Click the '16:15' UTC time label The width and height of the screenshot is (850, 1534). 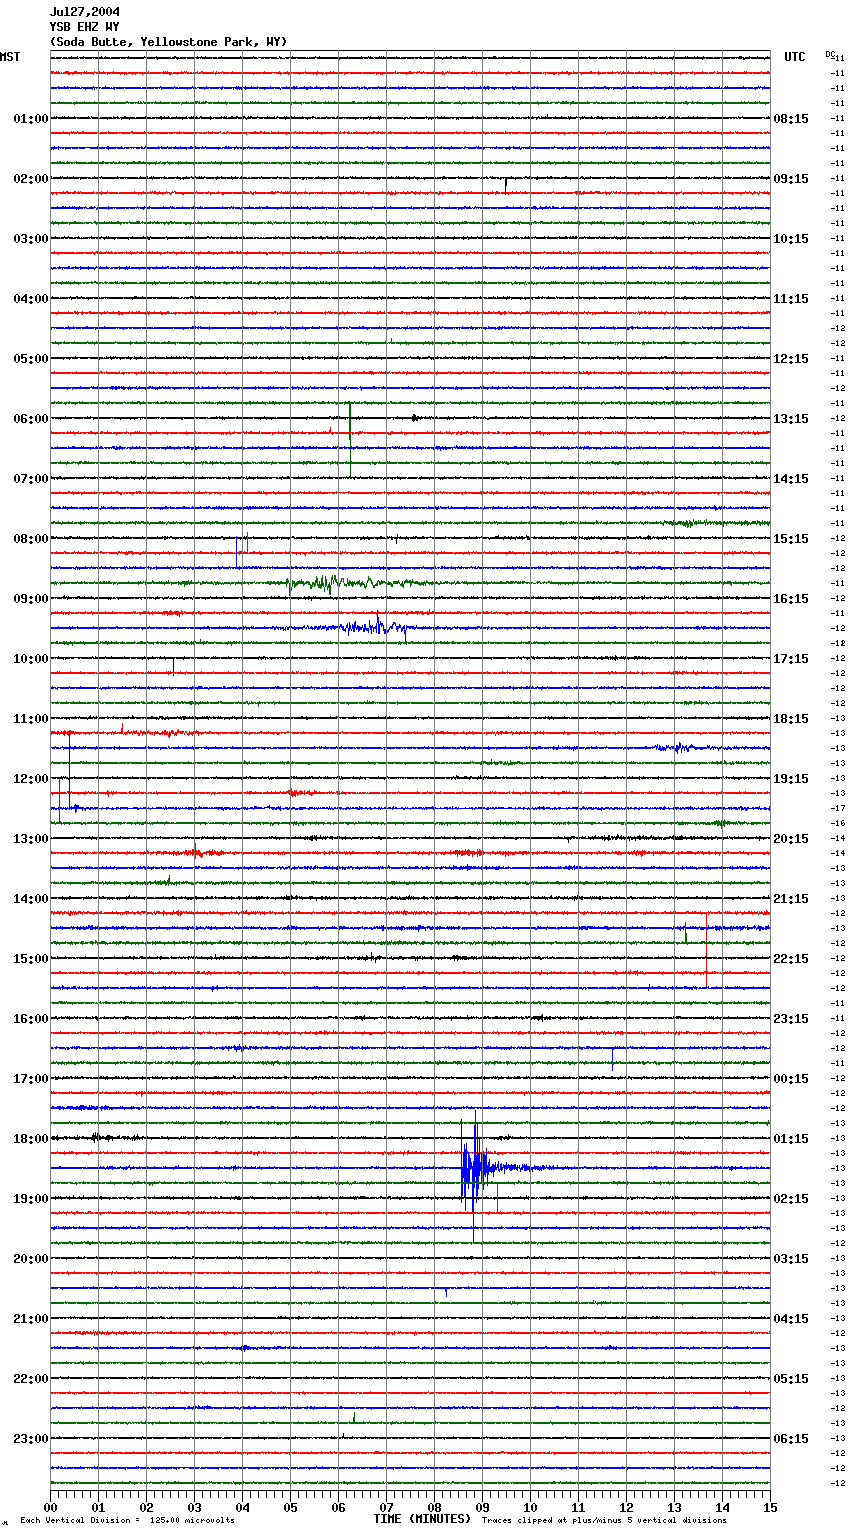(x=791, y=599)
